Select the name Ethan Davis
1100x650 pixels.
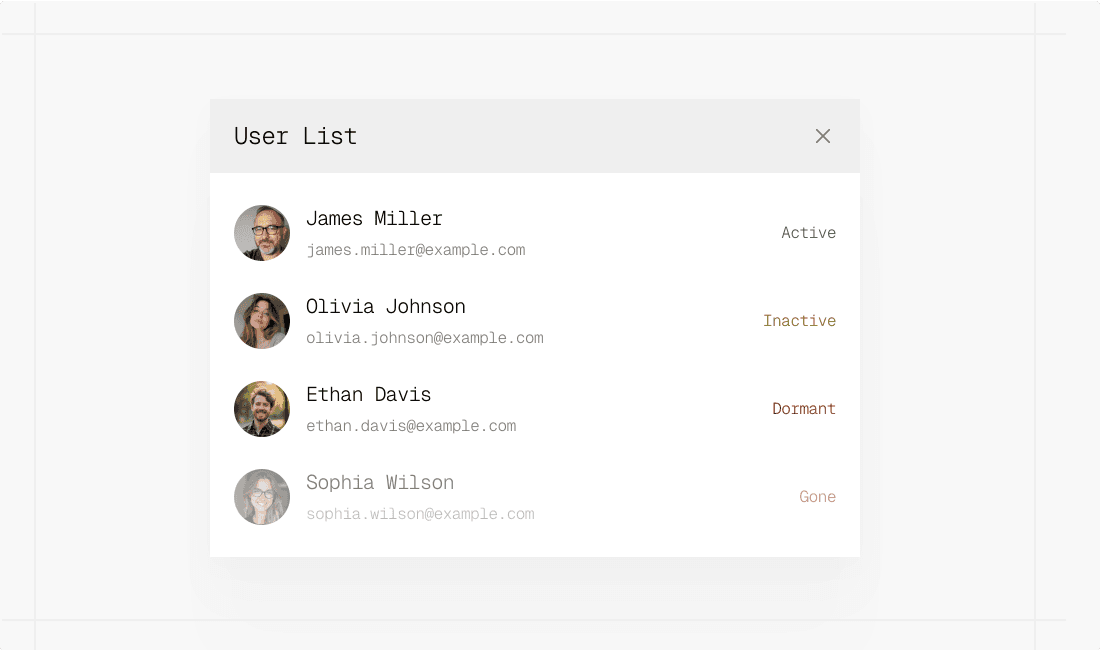[368, 395]
